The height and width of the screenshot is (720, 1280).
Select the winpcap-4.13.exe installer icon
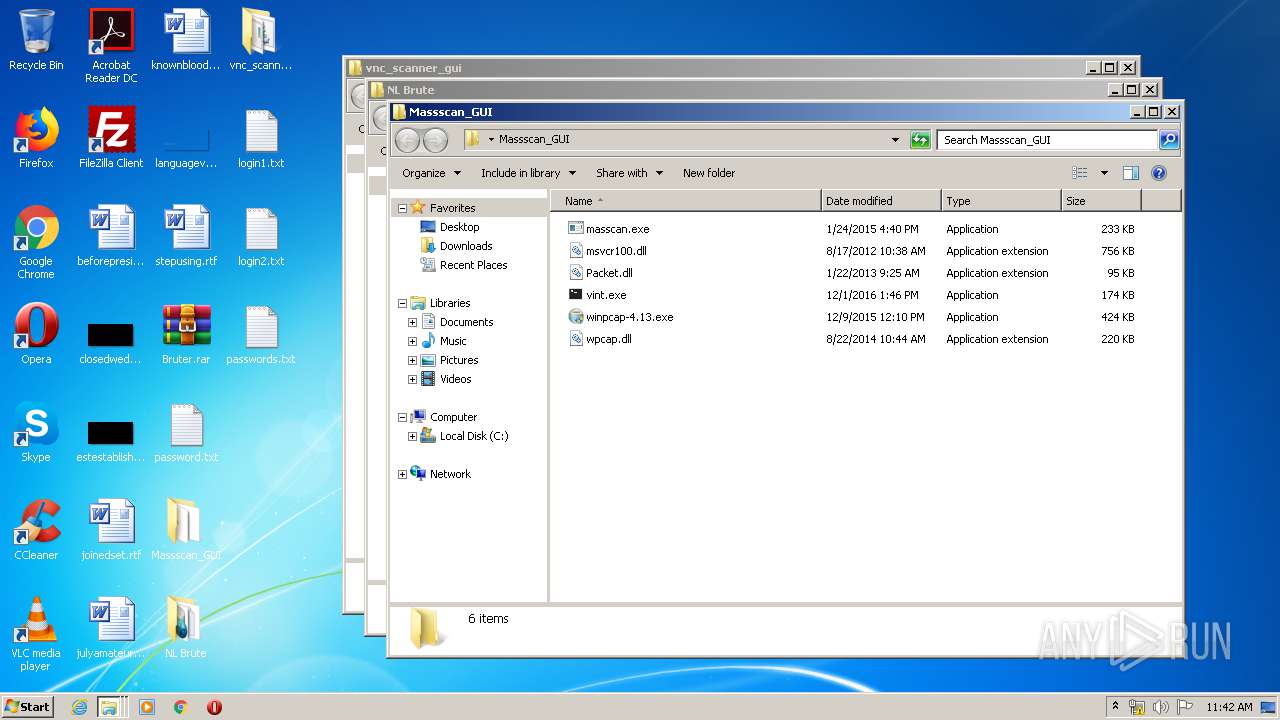click(x=575, y=317)
